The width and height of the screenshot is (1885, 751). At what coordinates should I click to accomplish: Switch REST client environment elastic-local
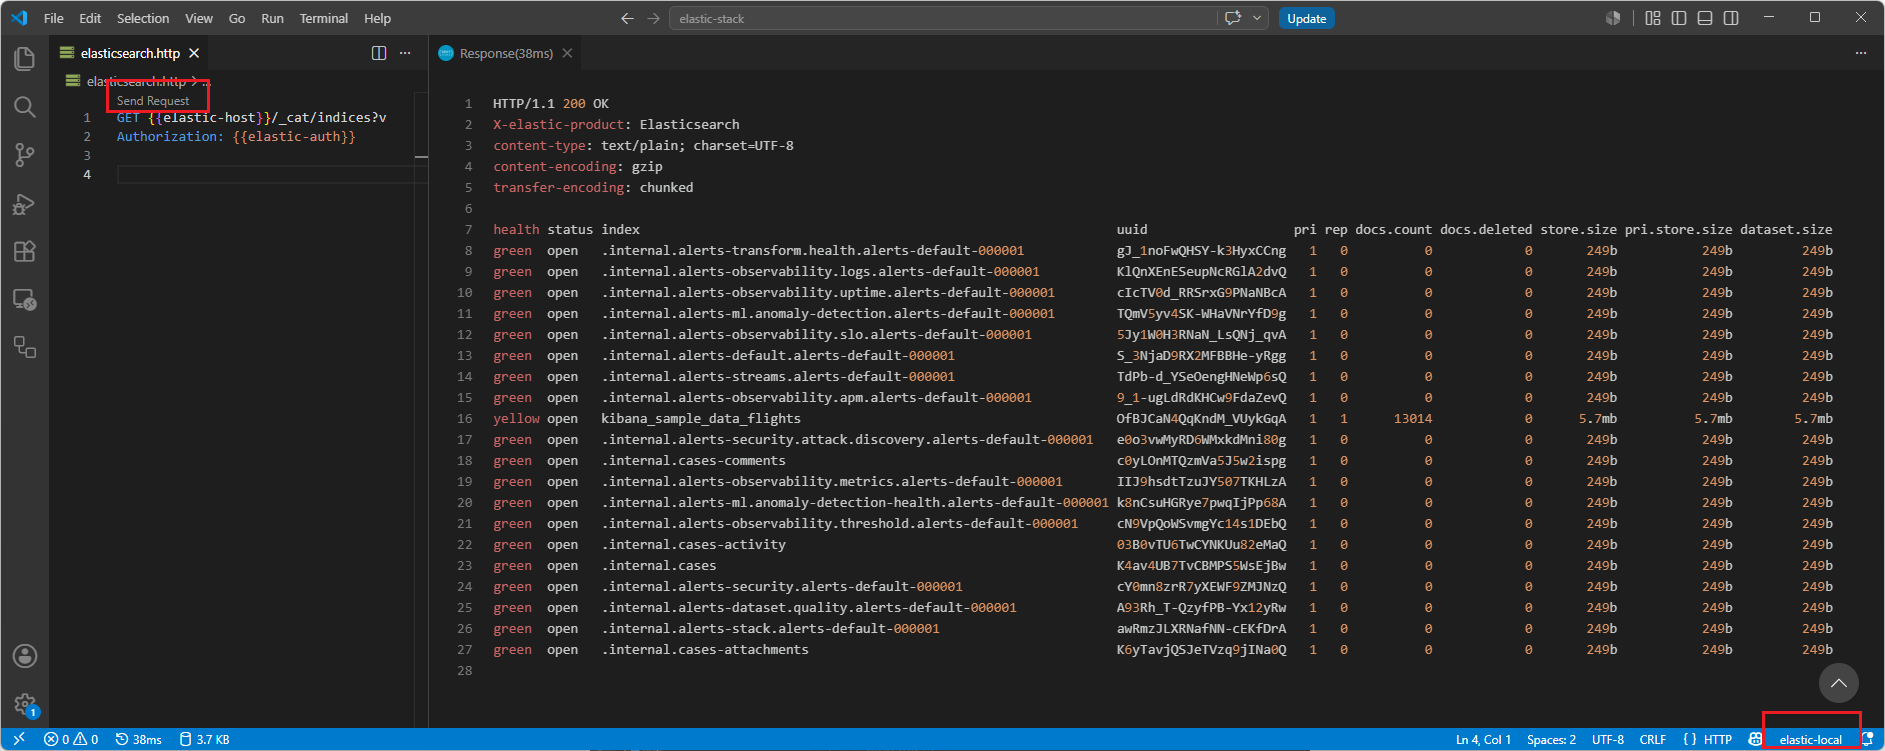click(x=1811, y=740)
